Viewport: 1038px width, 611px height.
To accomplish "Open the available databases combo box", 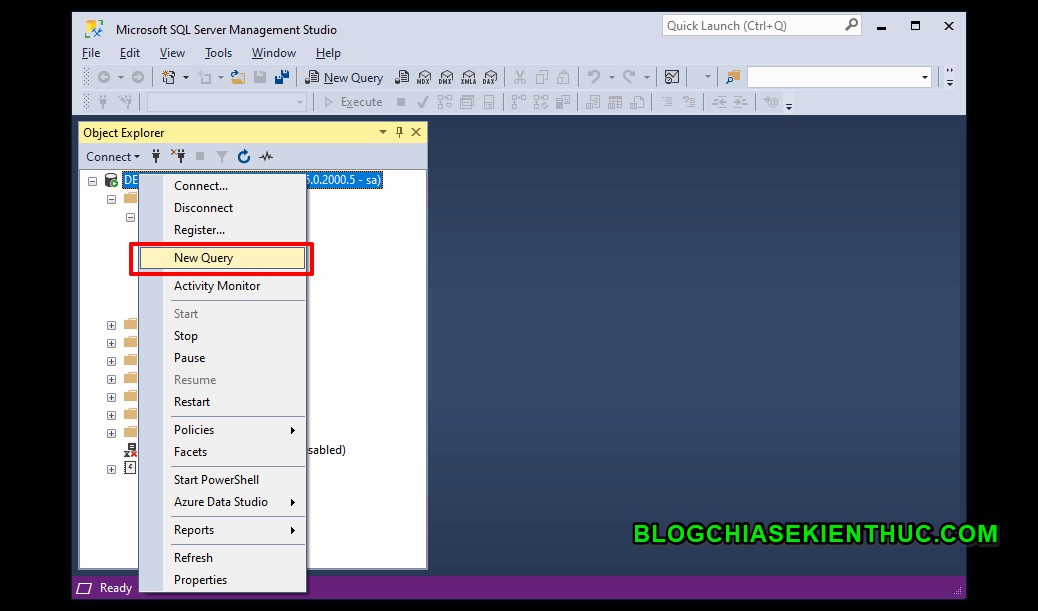I will click(x=226, y=102).
